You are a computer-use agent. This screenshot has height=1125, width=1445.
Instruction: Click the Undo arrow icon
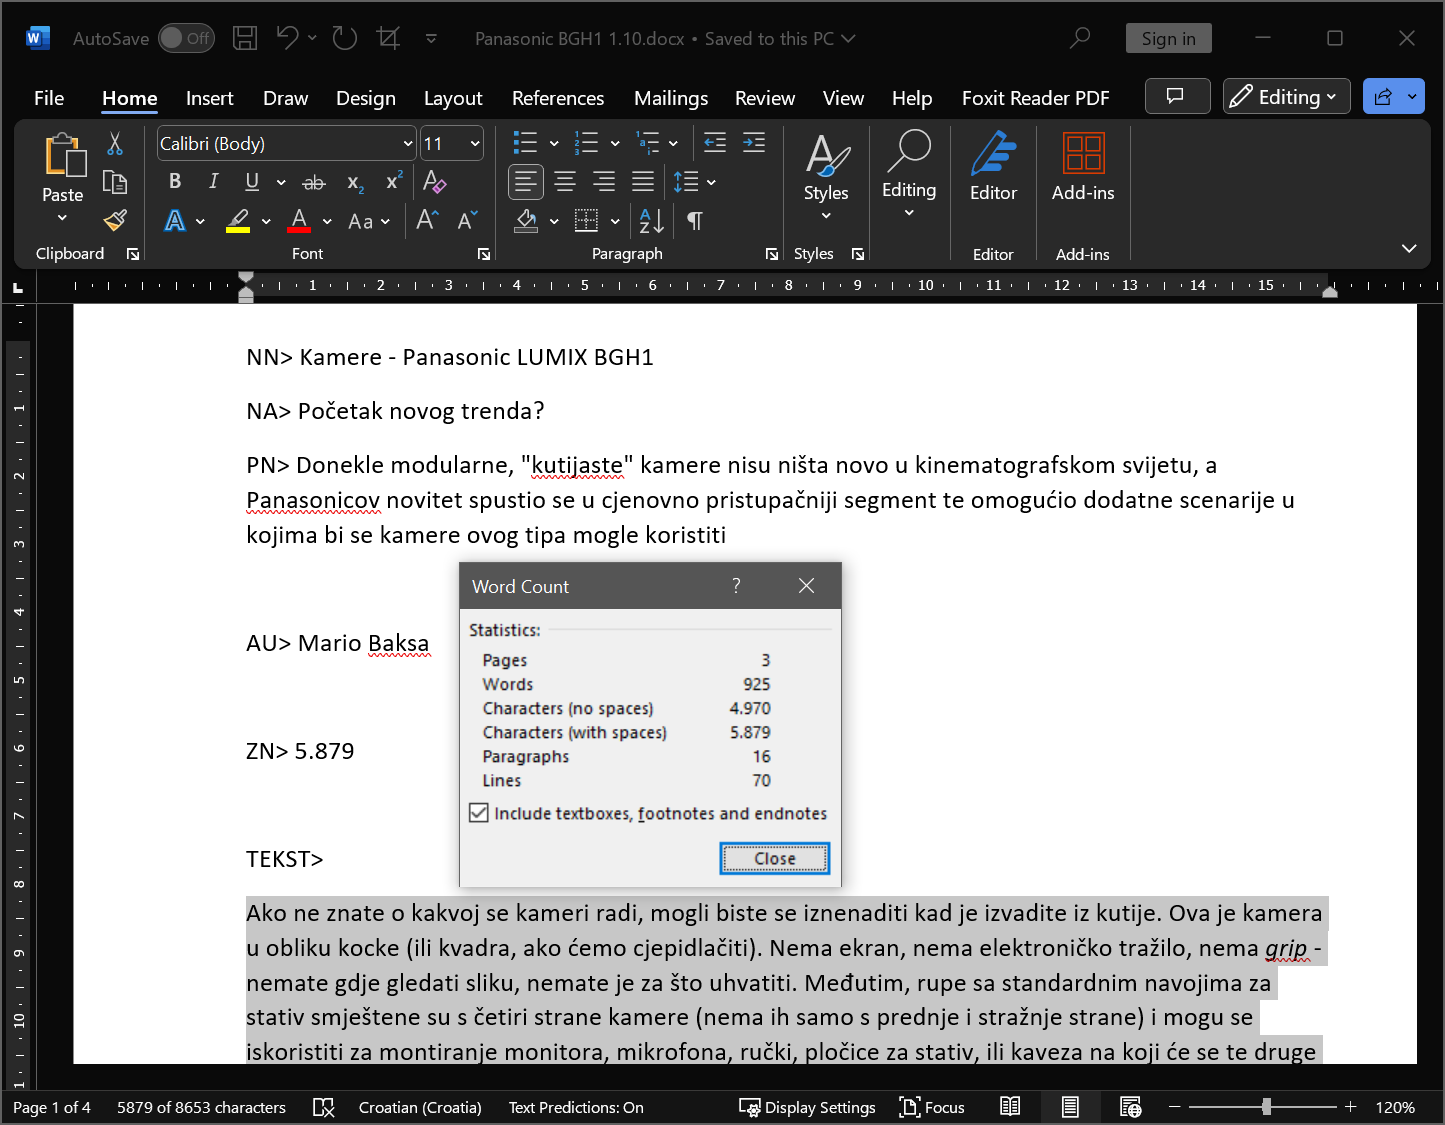coord(287,38)
